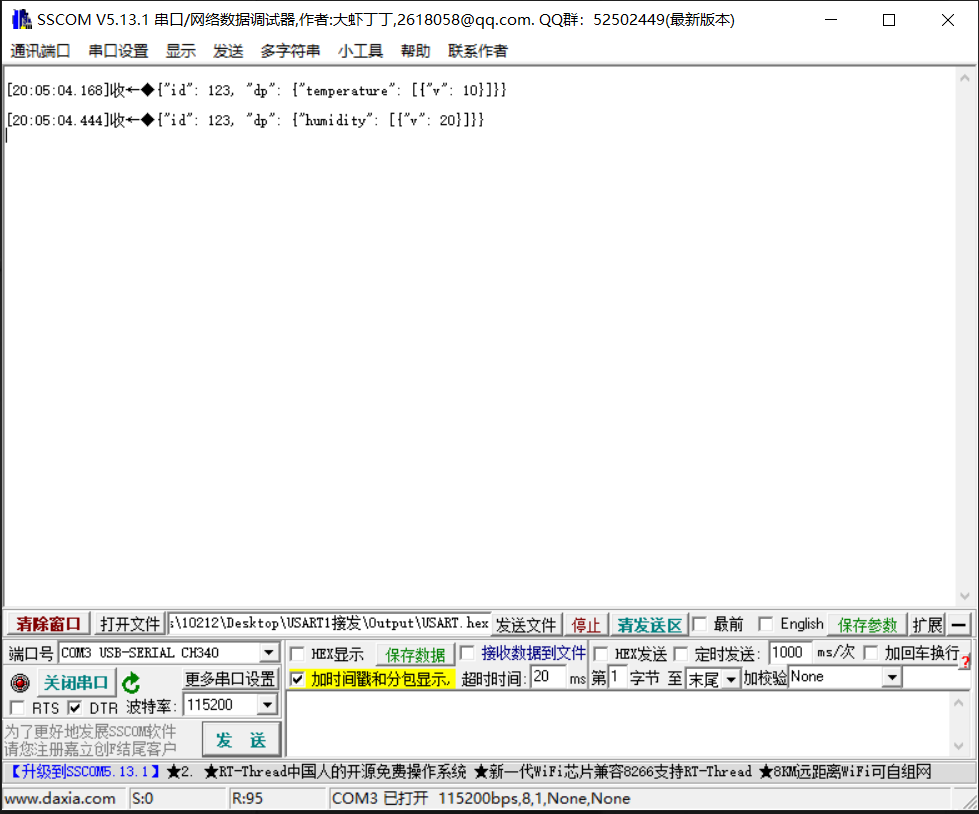Click the green refresh serial ports icon
979x814 pixels.
(130, 683)
